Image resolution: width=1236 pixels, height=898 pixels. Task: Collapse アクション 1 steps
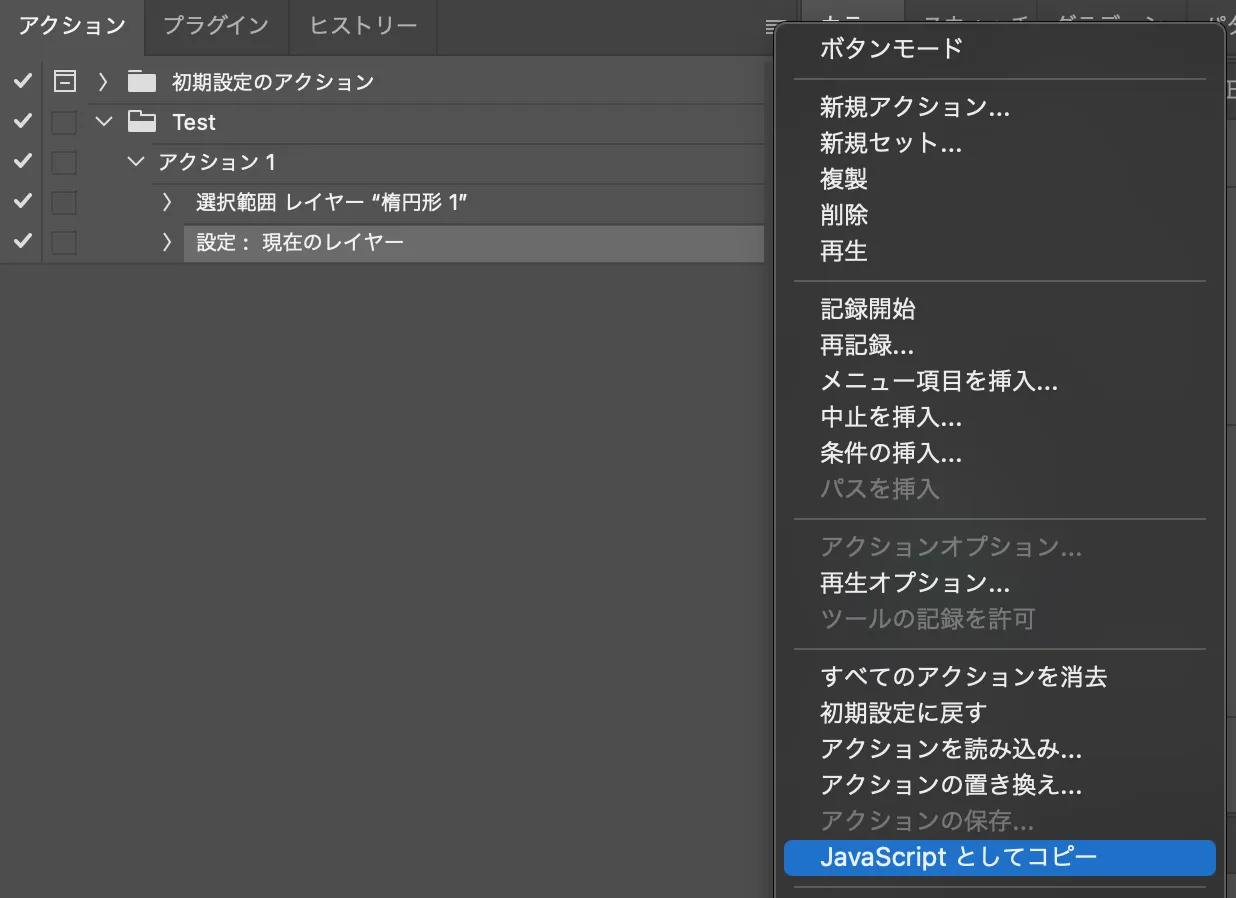pos(137,162)
